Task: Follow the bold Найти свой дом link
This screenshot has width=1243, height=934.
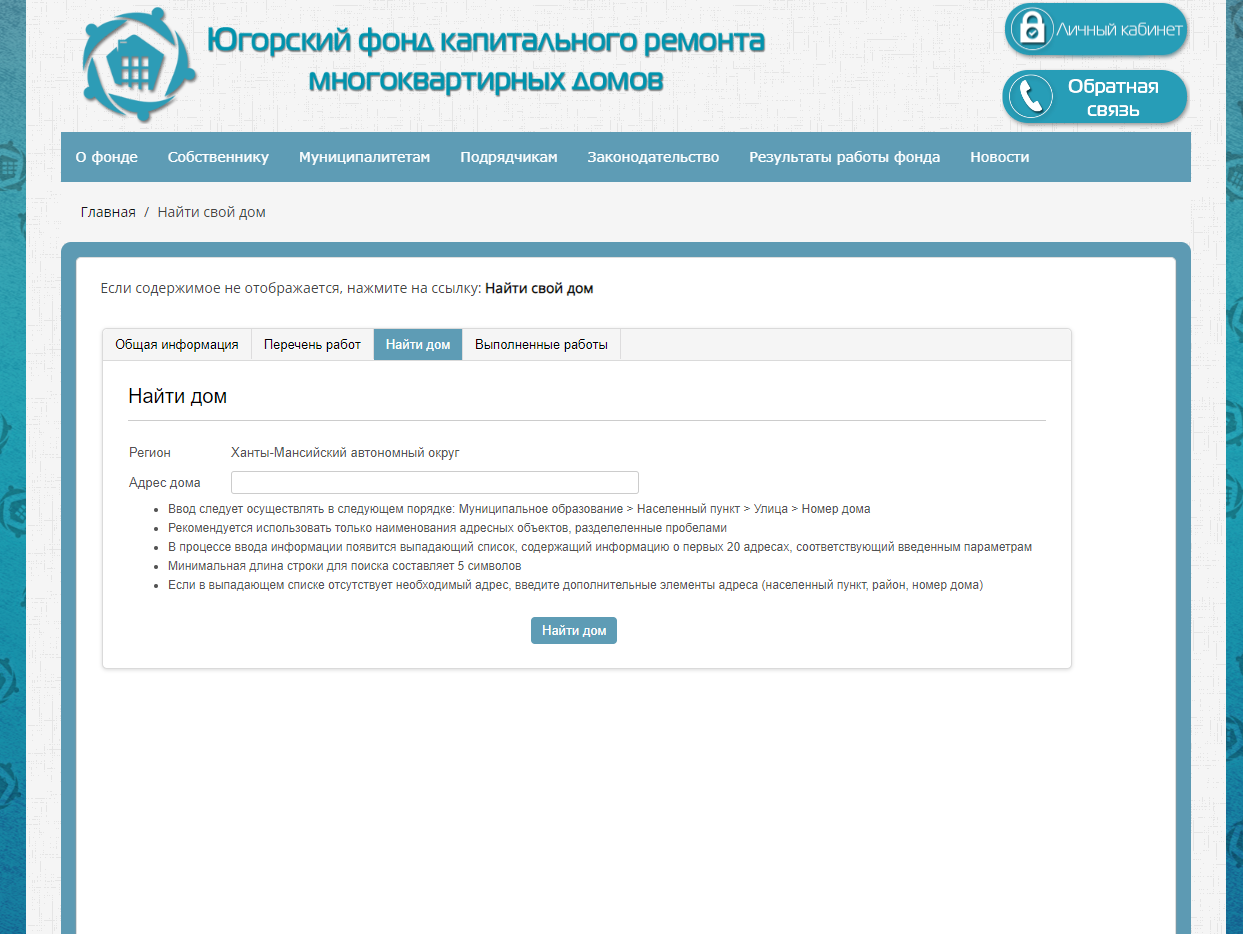Action: pos(539,288)
